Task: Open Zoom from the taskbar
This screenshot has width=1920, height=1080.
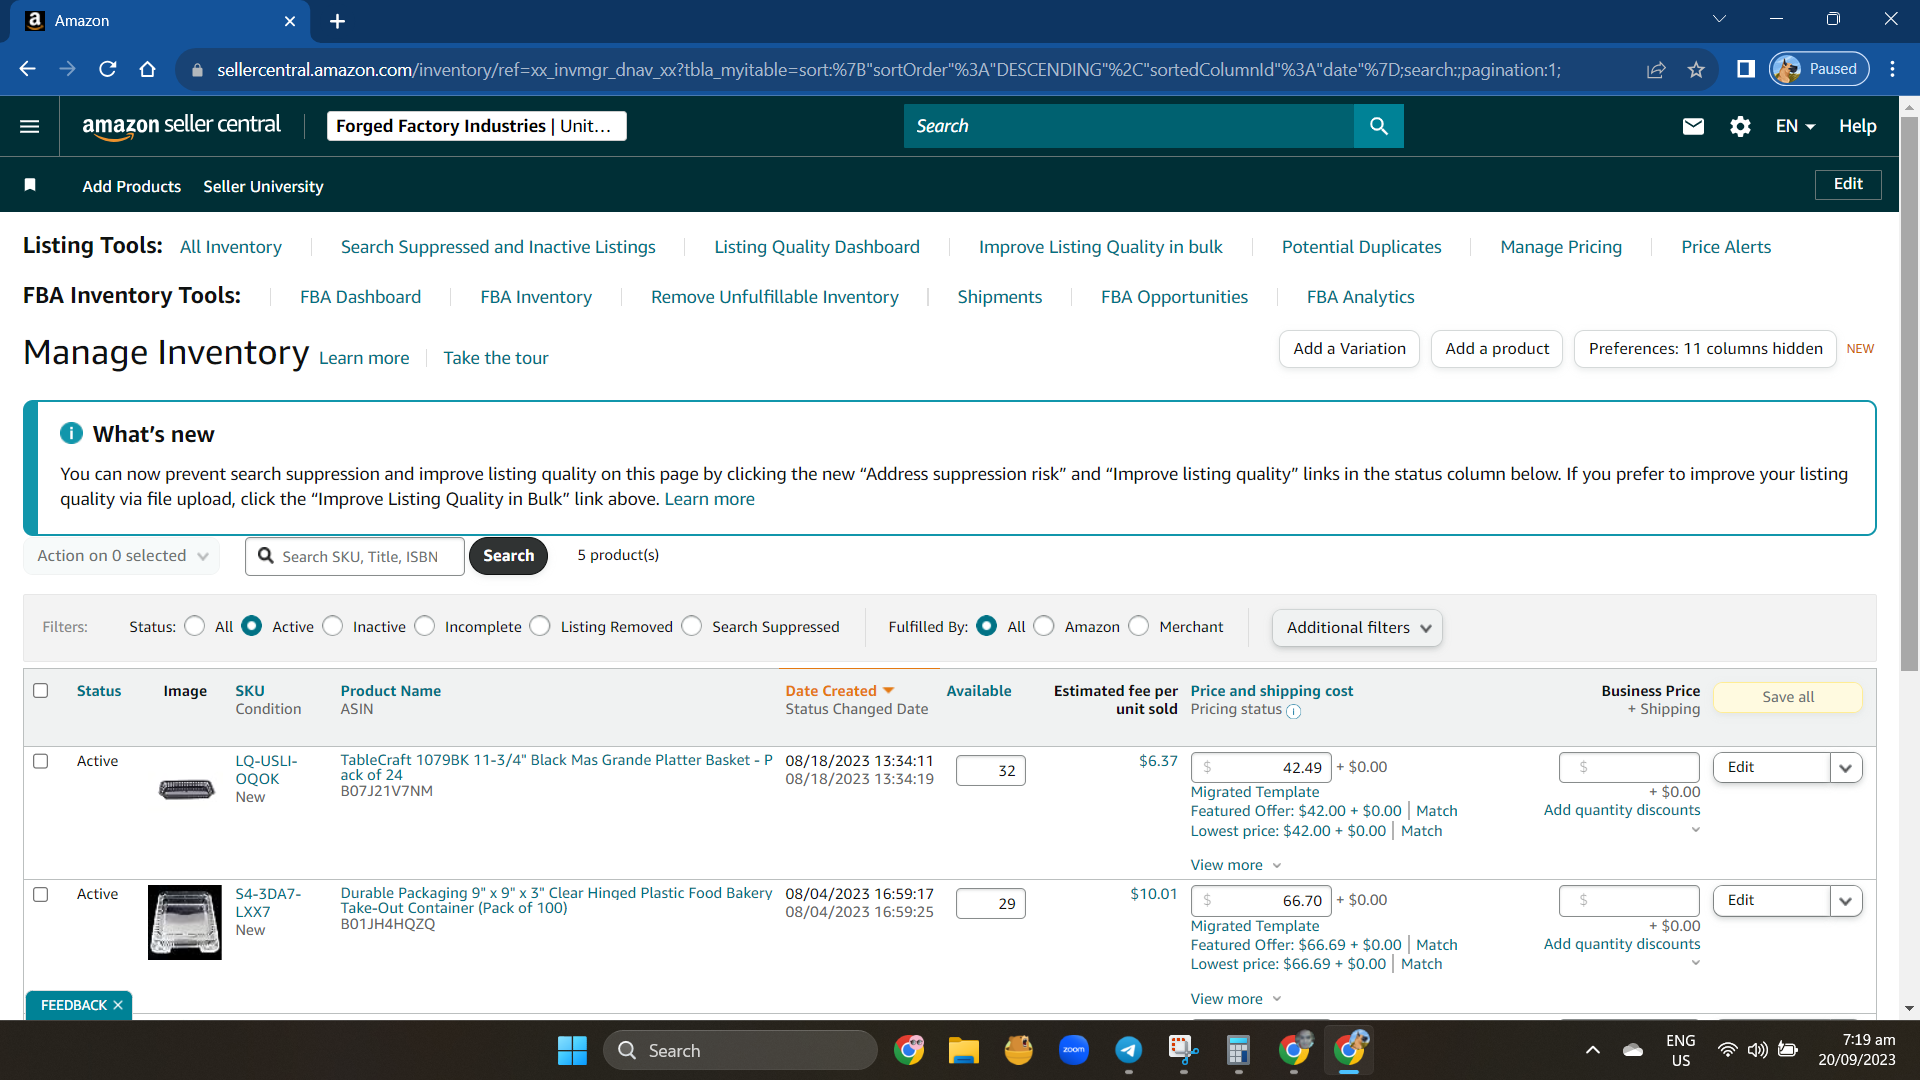Action: [1073, 1050]
